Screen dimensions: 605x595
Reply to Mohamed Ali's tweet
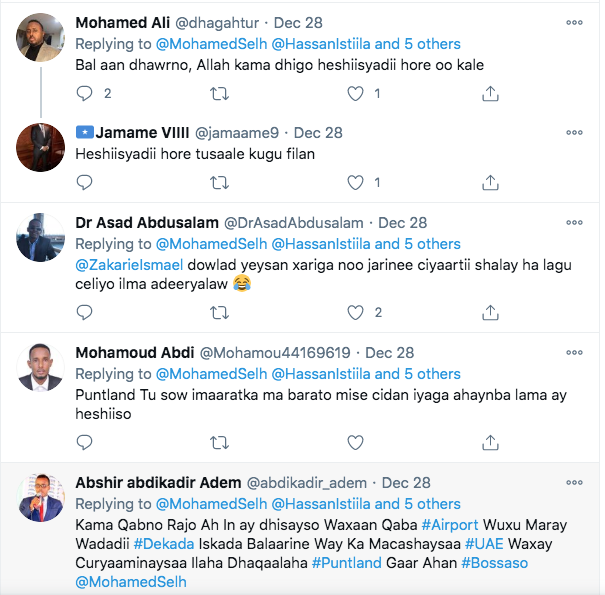(x=85, y=93)
